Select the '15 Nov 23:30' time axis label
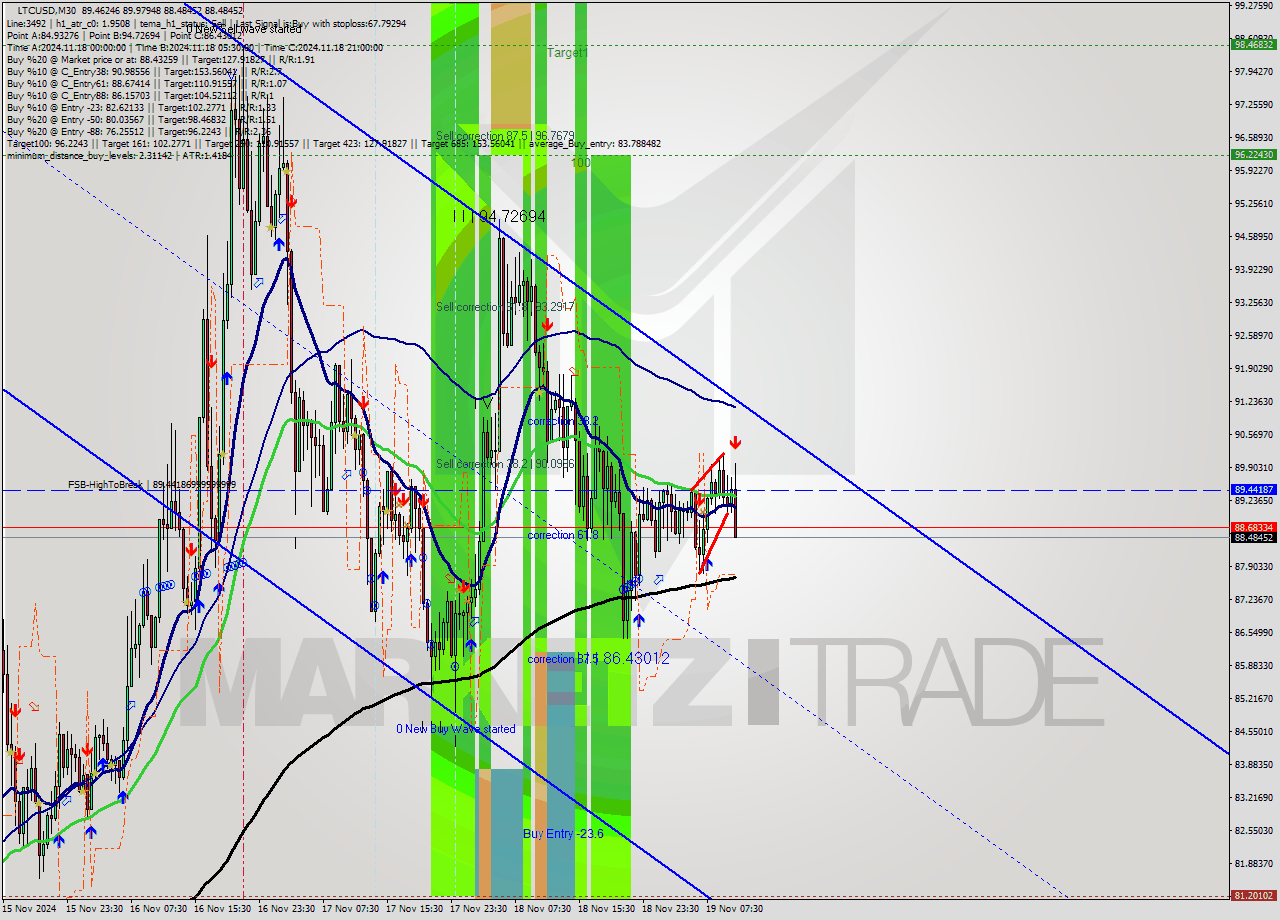 94,909
